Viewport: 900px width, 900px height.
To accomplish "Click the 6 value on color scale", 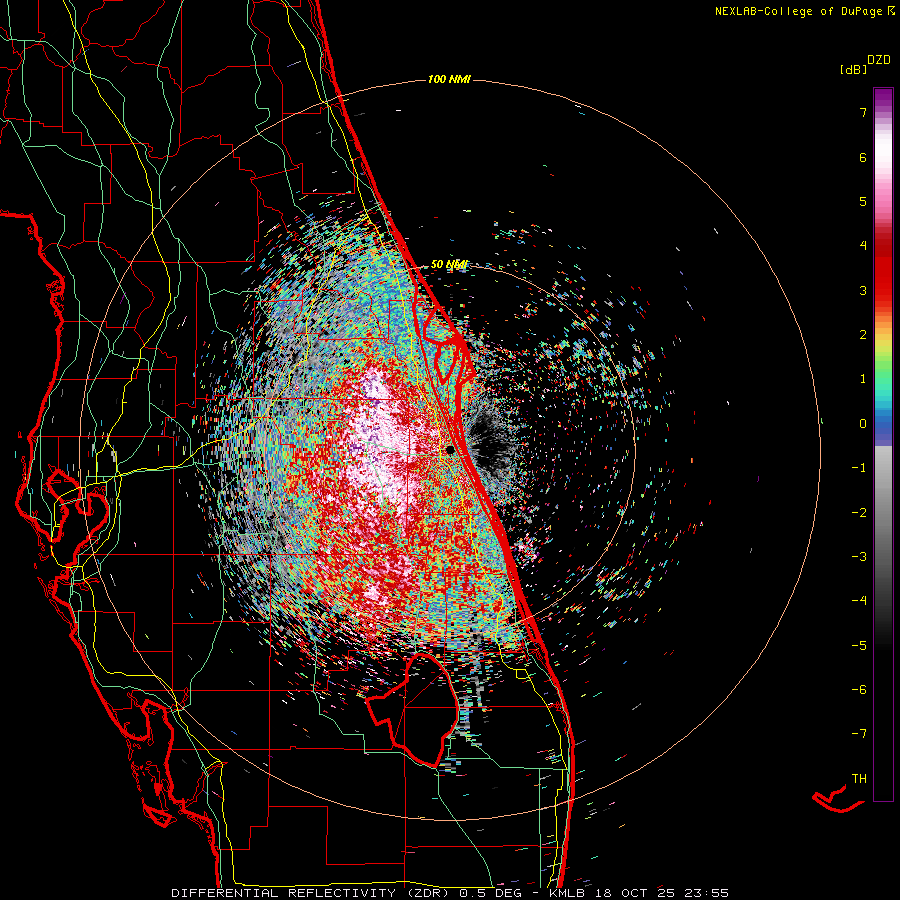I will [863, 158].
